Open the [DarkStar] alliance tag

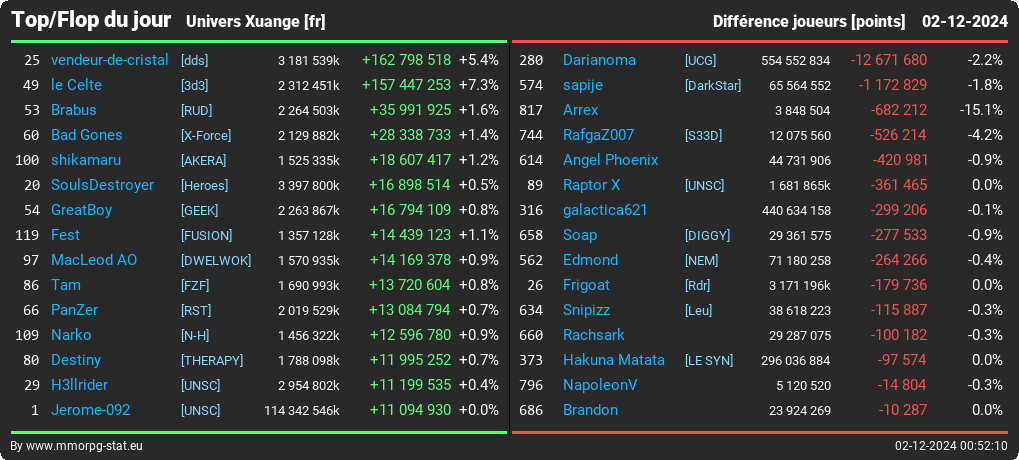tap(713, 85)
